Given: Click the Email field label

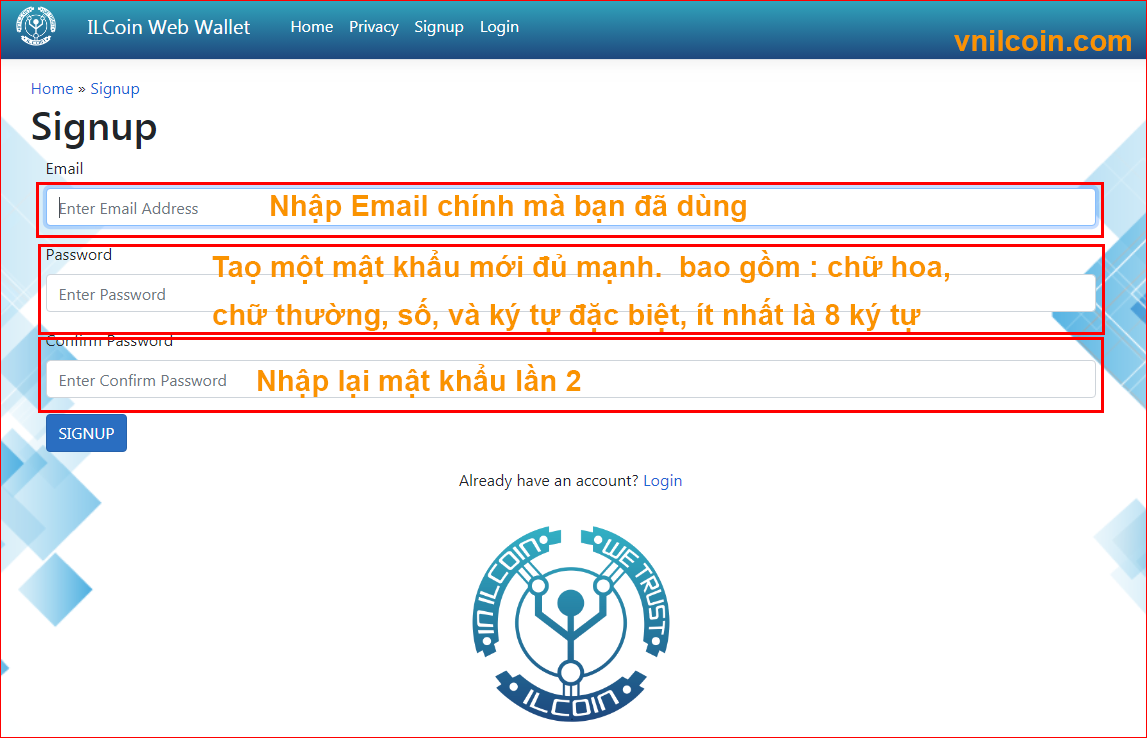Looking at the screenshot, I should (64, 169).
